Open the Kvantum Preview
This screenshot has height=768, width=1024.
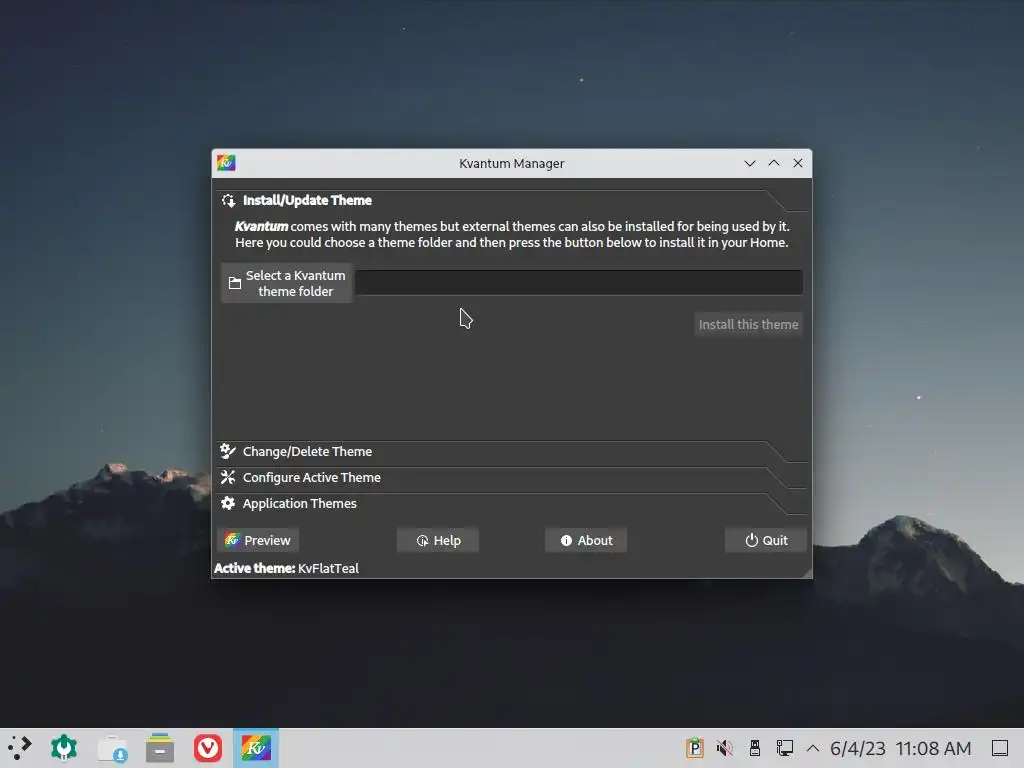(258, 541)
